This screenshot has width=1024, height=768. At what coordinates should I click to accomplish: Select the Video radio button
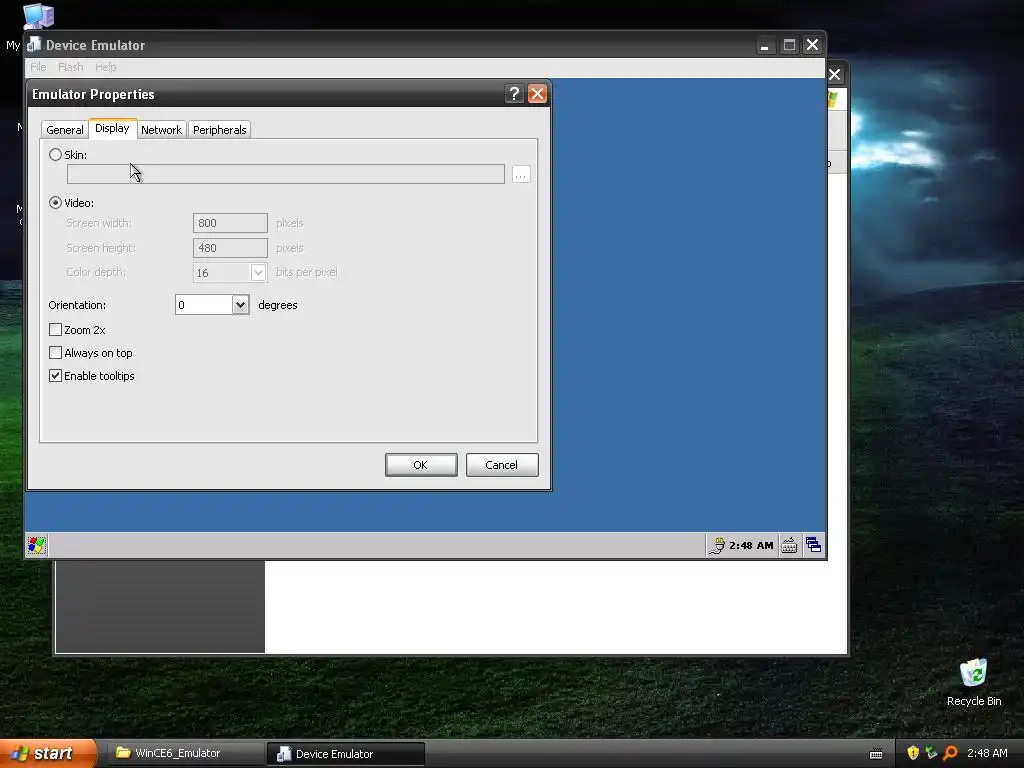56,203
